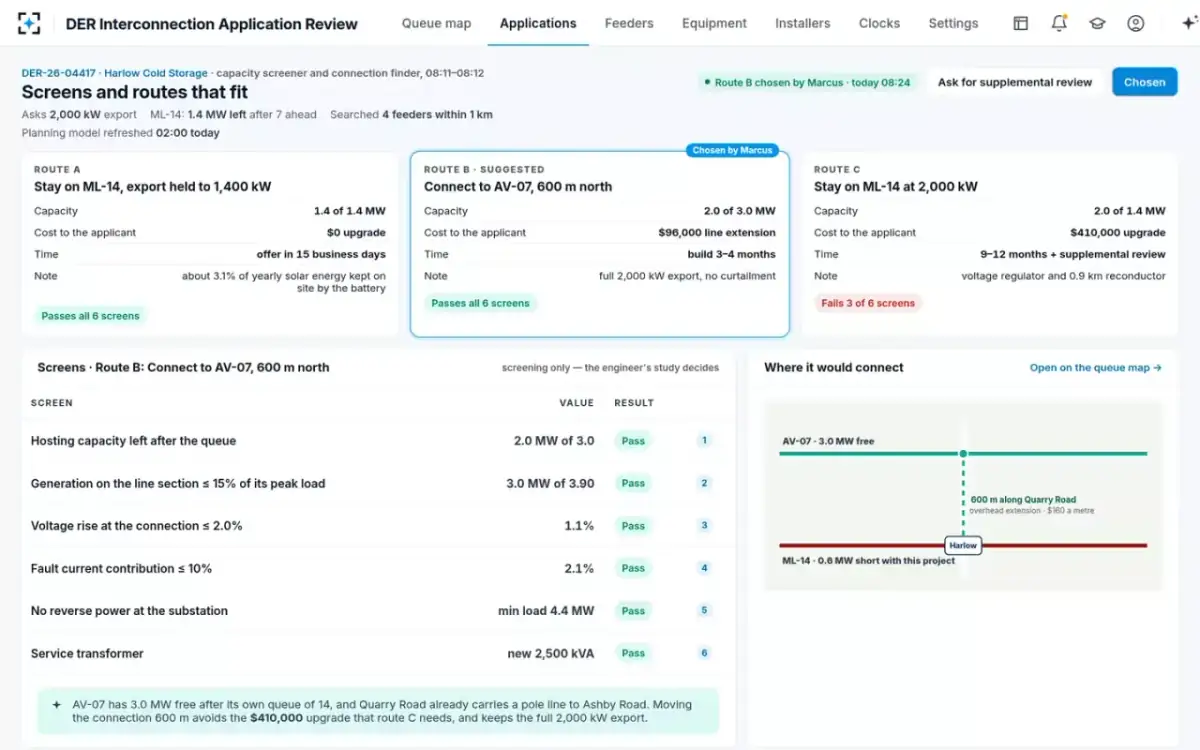Open the Clocks tab
The width and height of the screenshot is (1200, 750).
(x=879, y=23)
